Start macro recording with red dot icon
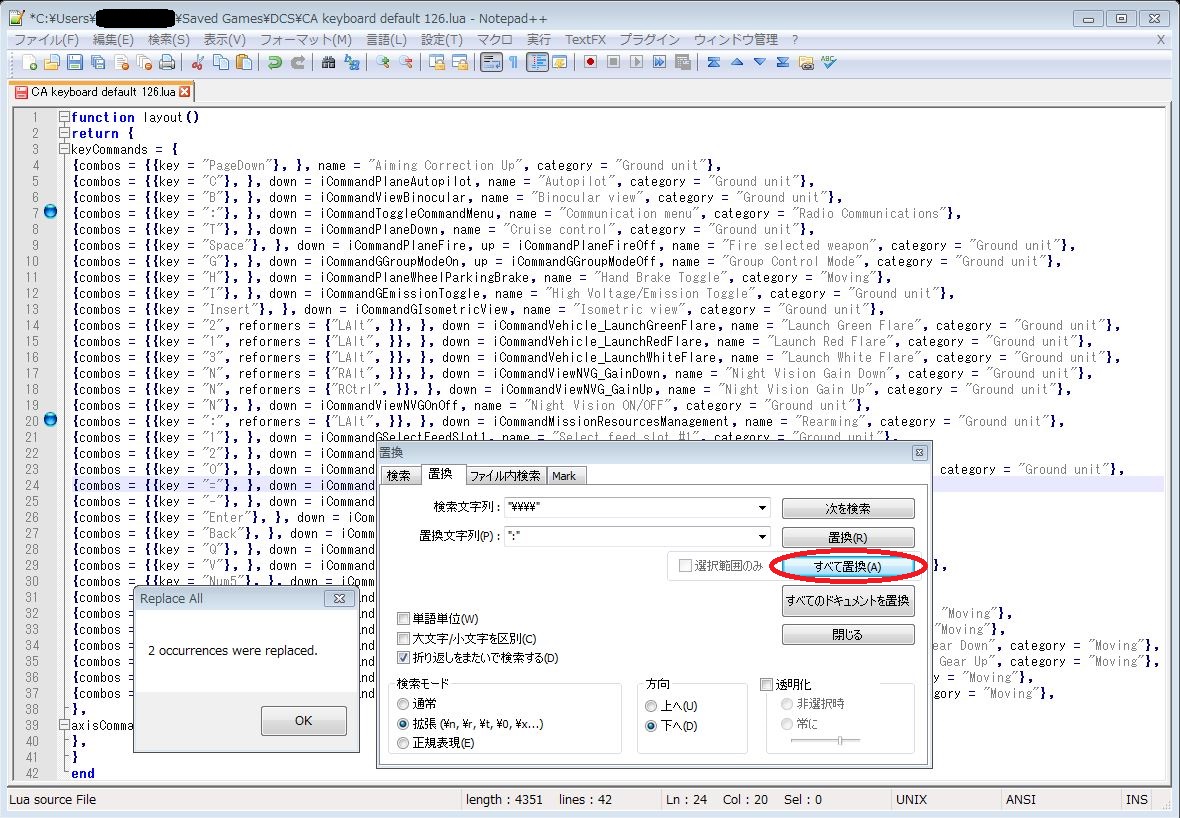1180x818 pixels. [x=591, y=62]
